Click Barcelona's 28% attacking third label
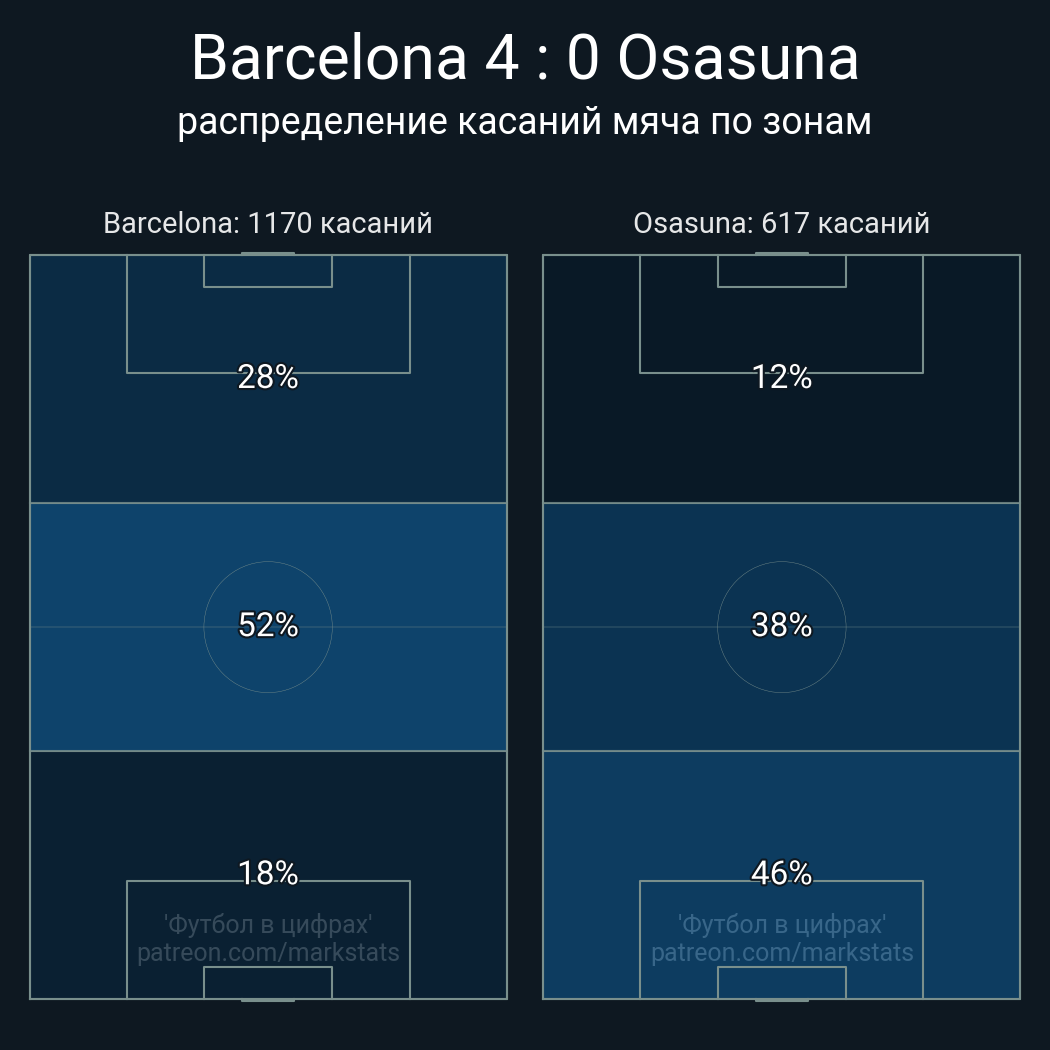The image size is (1050, 1050). tap(268, 377)
